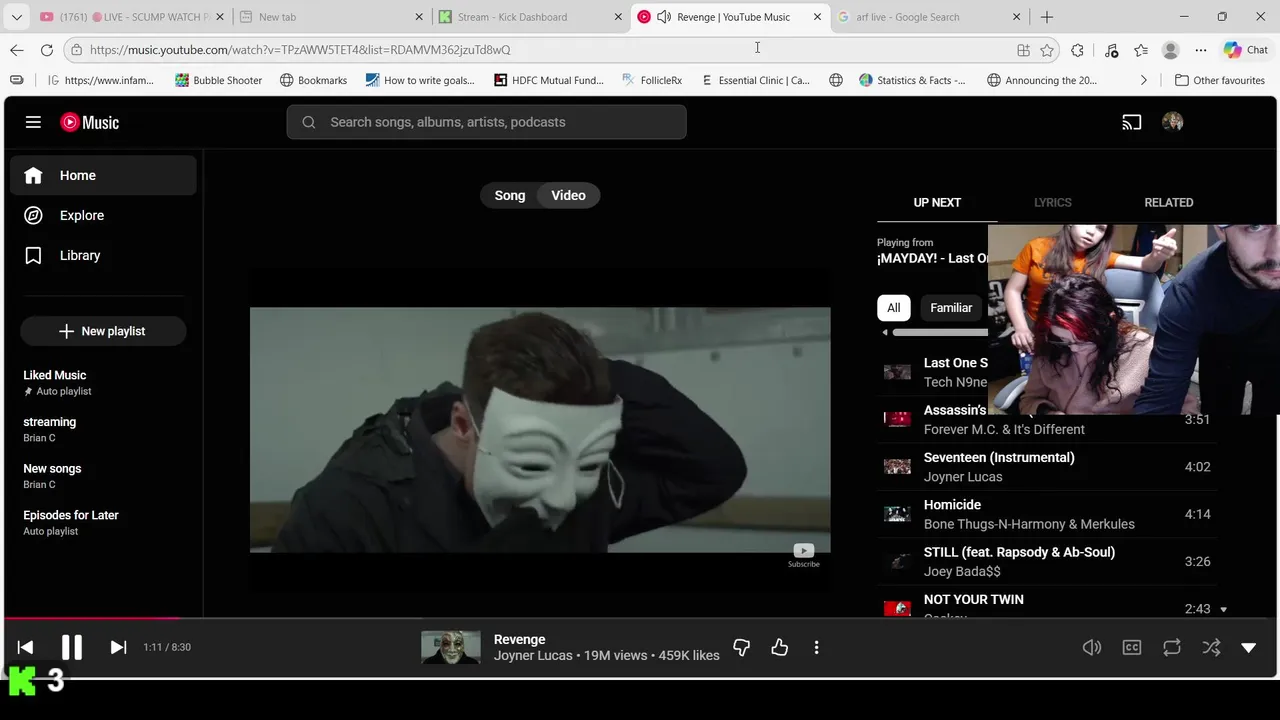Image resolution: width=1280 pixels, height=720 pixels.
Task: Click the Seventeen (Instrumental) thumbnail
Action: 897,467
